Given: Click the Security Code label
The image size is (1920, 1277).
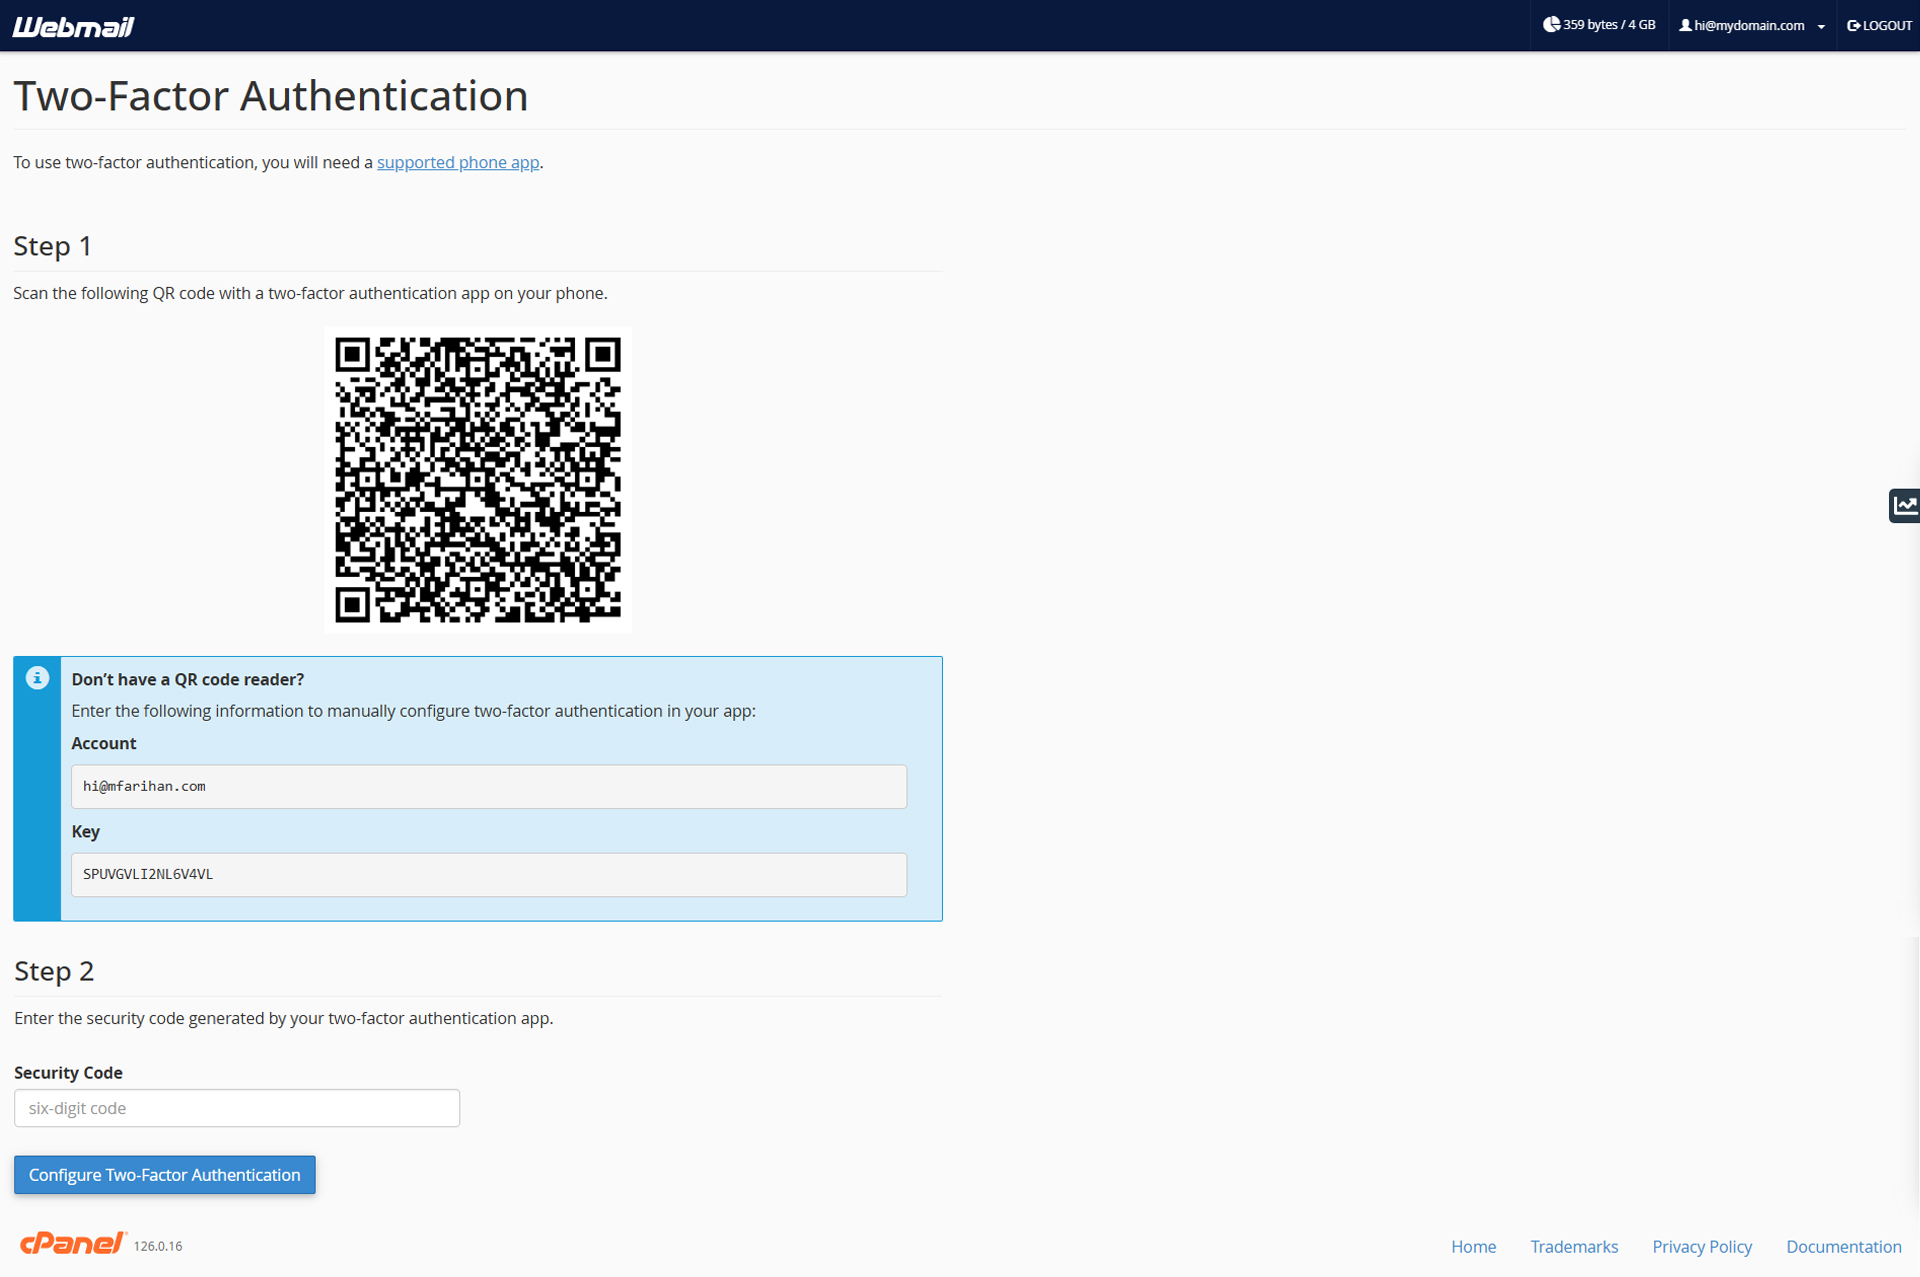Looking at the screenshot, I should [68, 1073].
